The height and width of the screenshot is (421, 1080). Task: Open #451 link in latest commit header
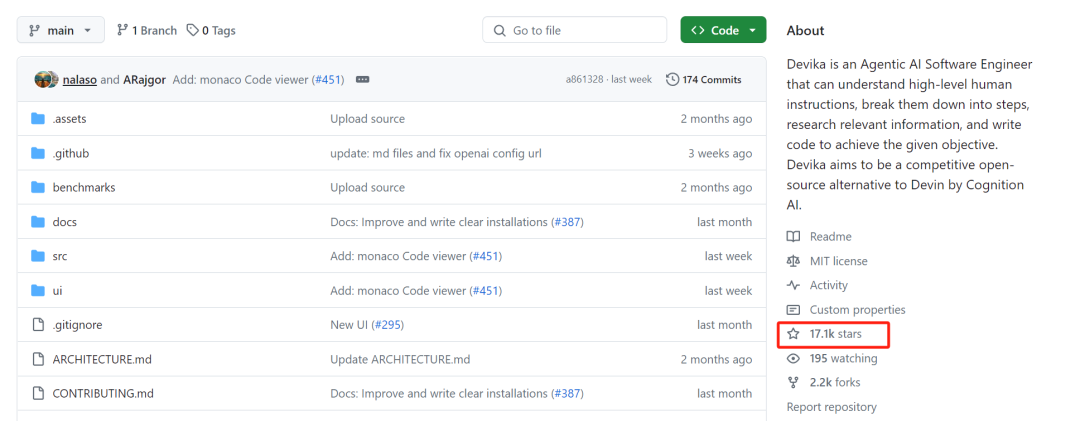[329, 79]
